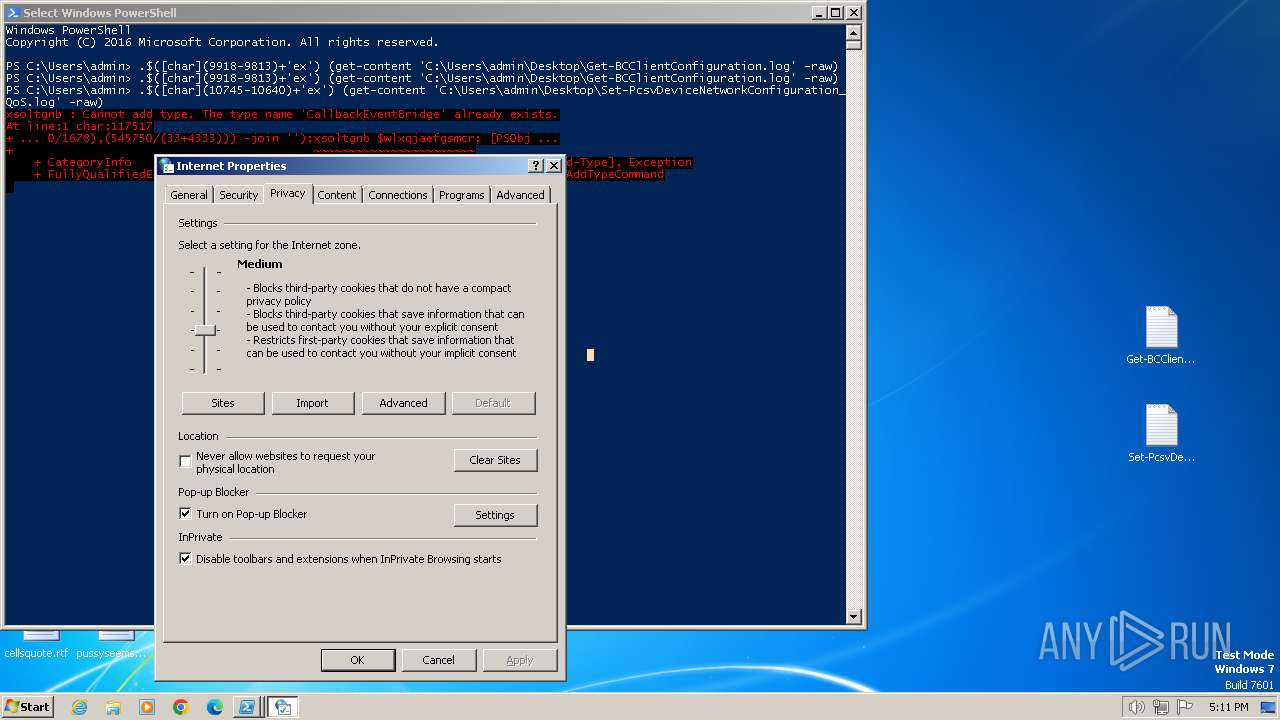Click the PowerShell window title bar icon
This screenshot has height=720, width=1280.
point(12,12)
